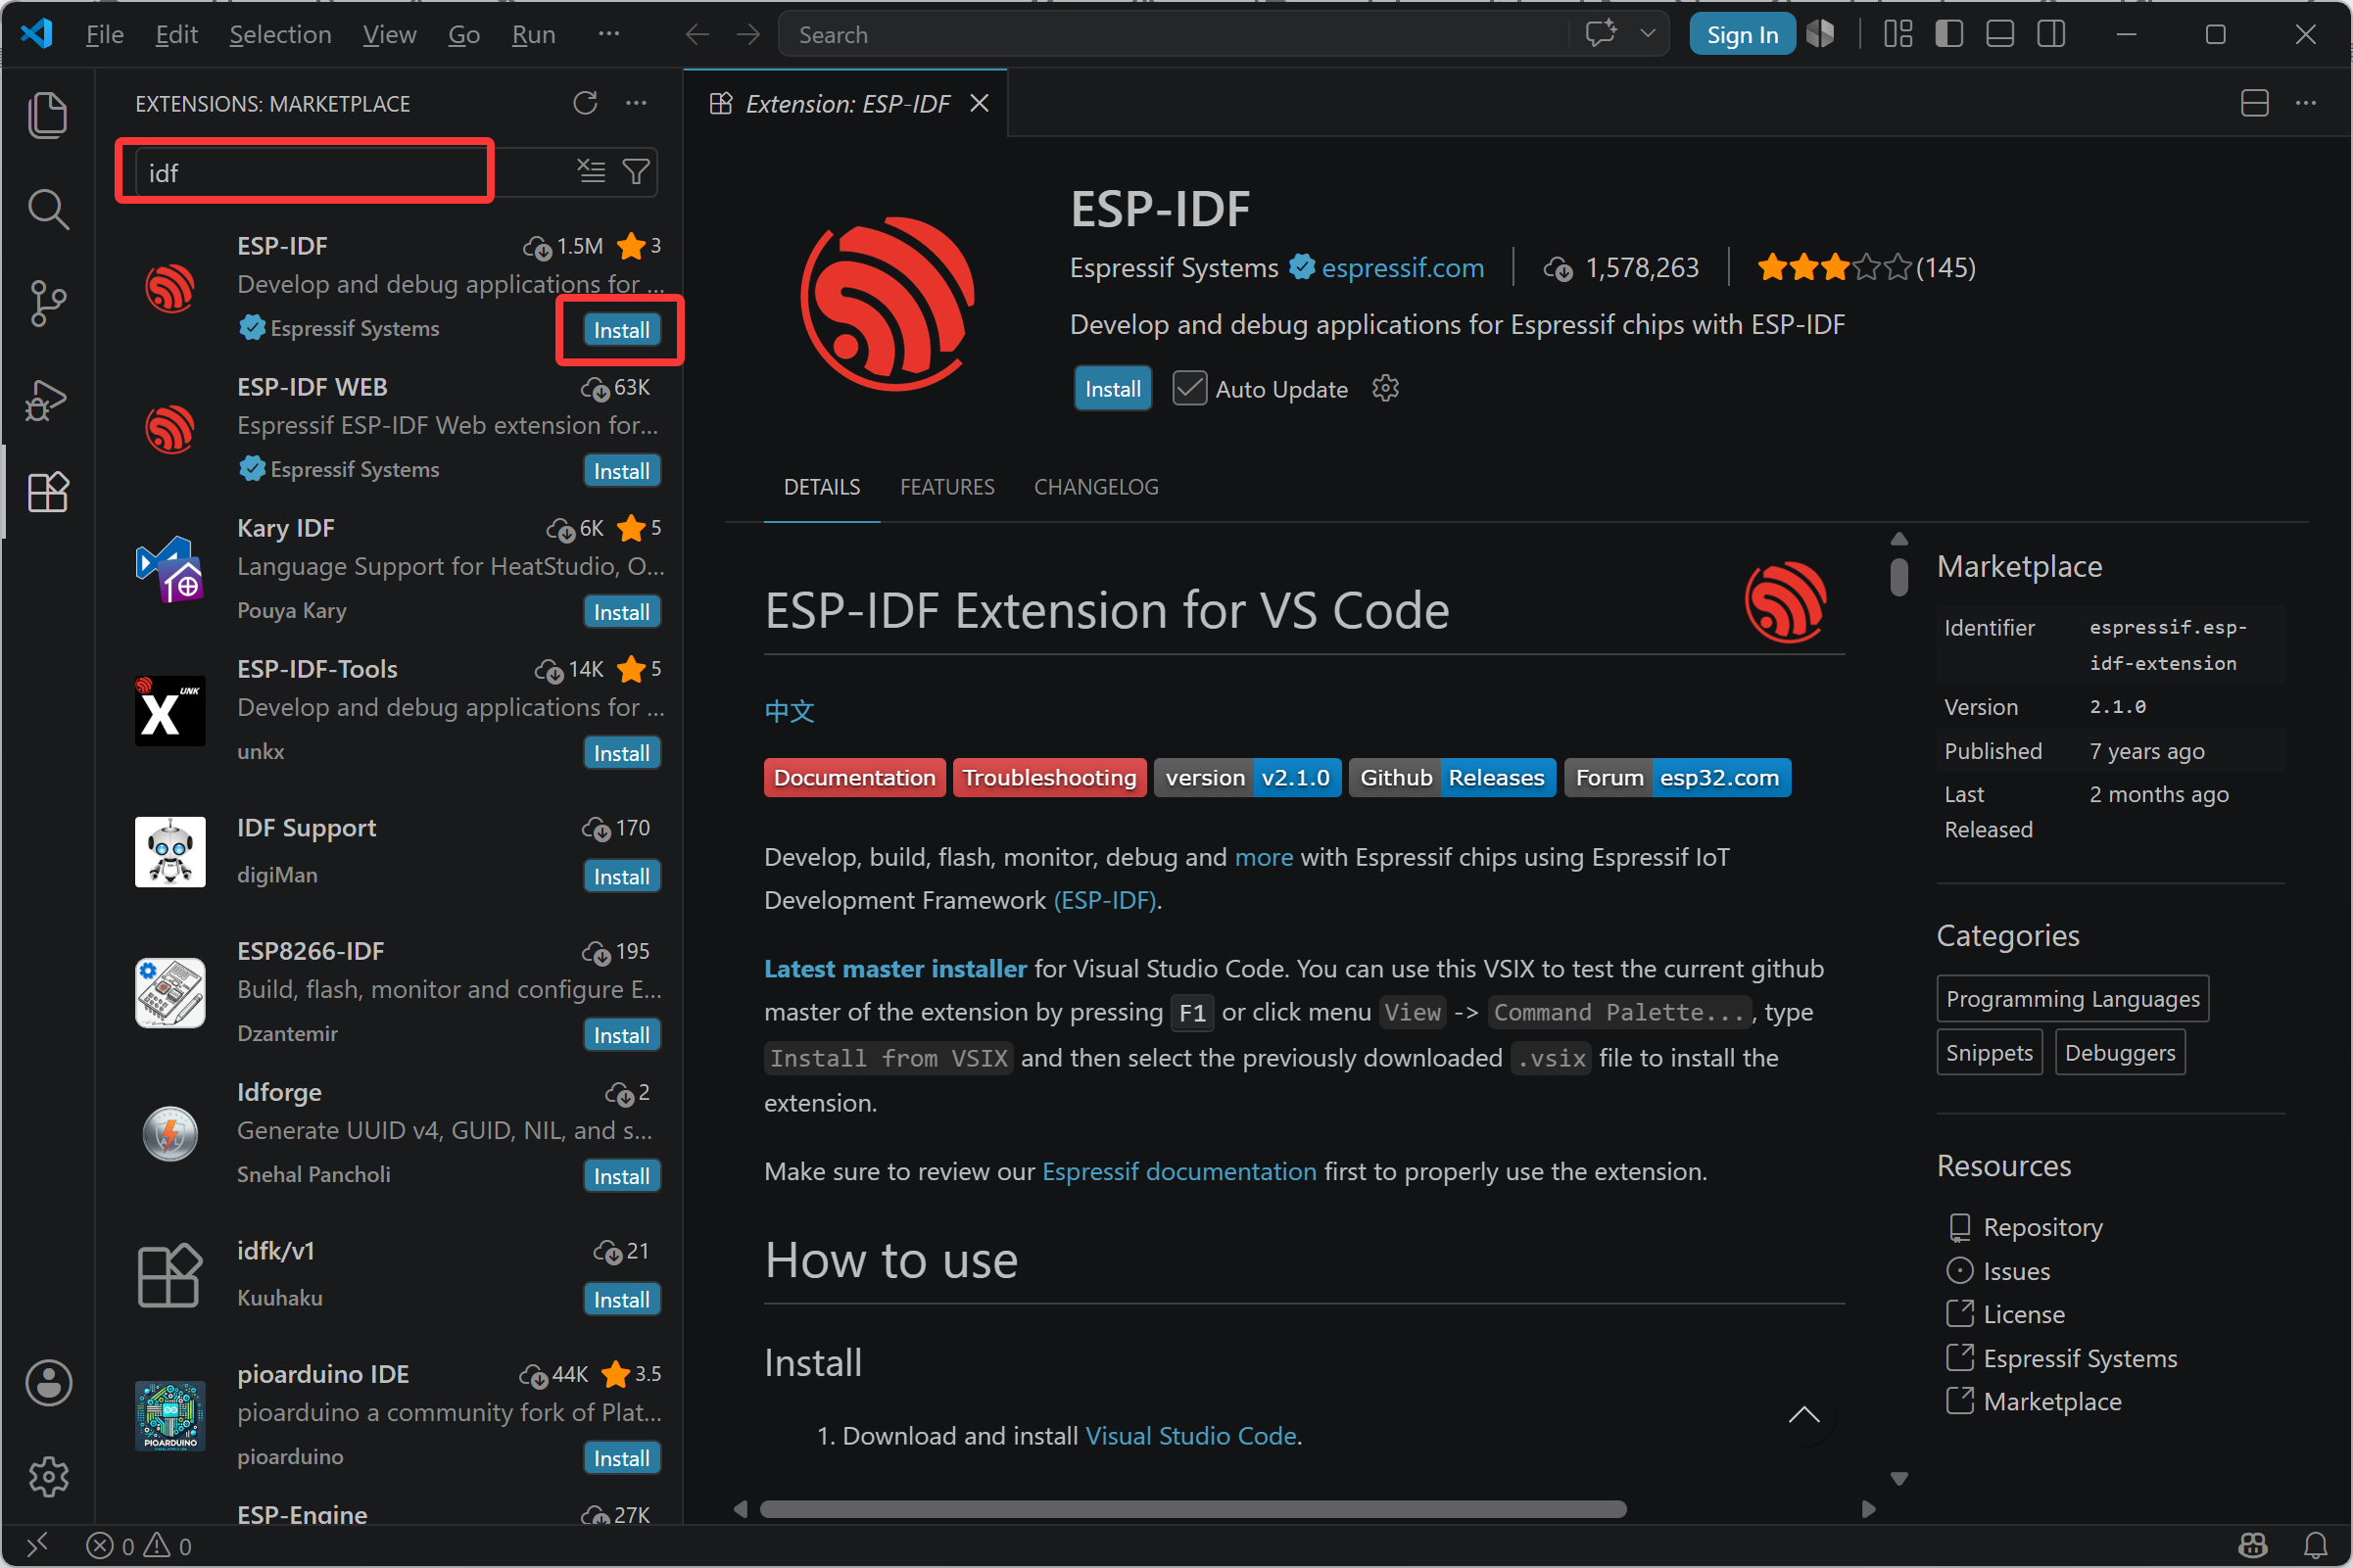Open the espressif.com publisher link
The width and height of the screenshot is (2353, 1568).
[1402, 268]
